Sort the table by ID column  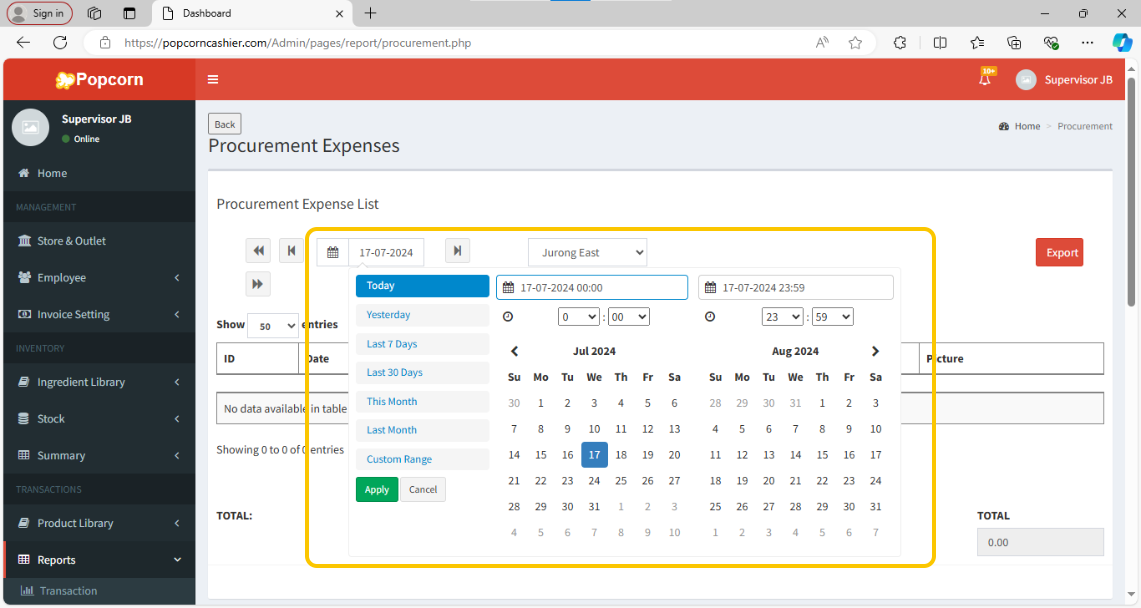tap(258, 359)
